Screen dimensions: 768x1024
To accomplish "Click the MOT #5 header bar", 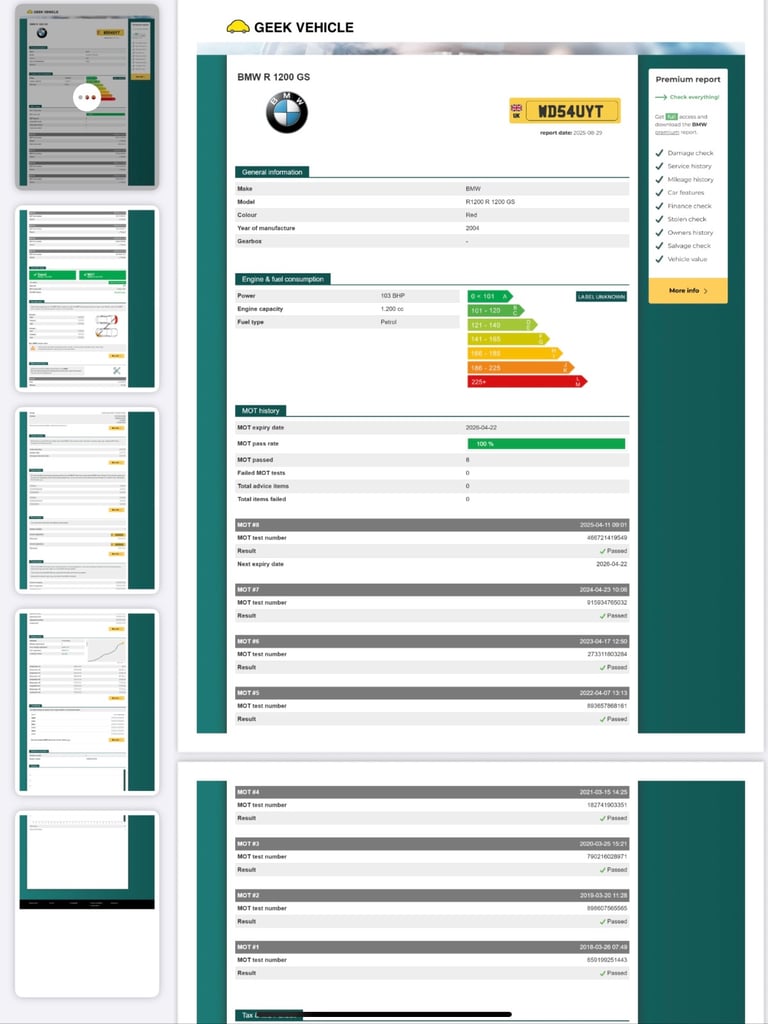I will [x=432, y=693].
